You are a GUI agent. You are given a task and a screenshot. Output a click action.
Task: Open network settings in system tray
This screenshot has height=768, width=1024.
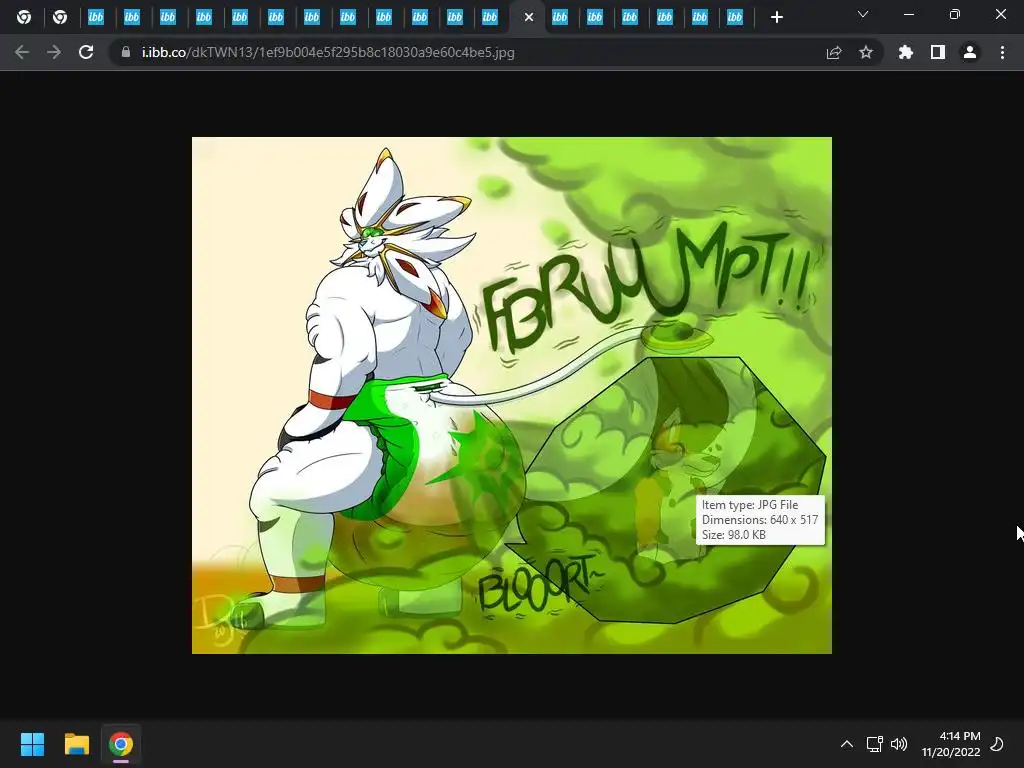coord(874,744)
